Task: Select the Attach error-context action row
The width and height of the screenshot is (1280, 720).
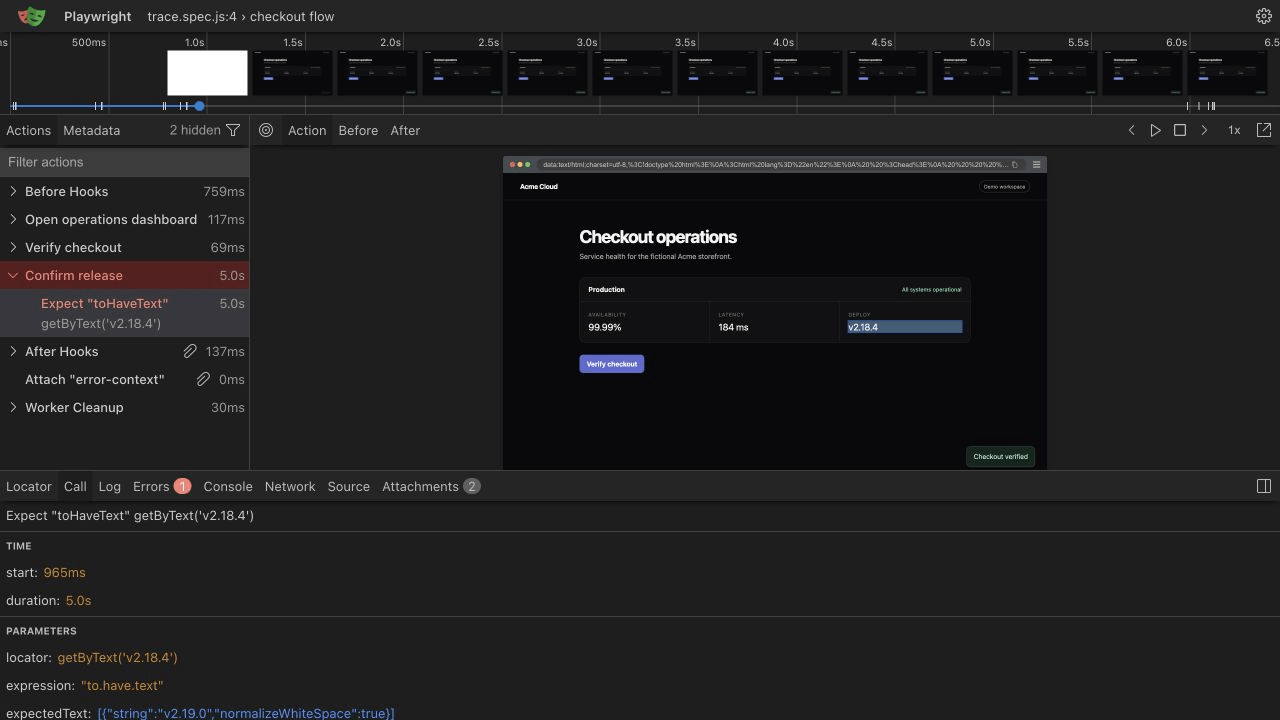Action: click(124, 379)
